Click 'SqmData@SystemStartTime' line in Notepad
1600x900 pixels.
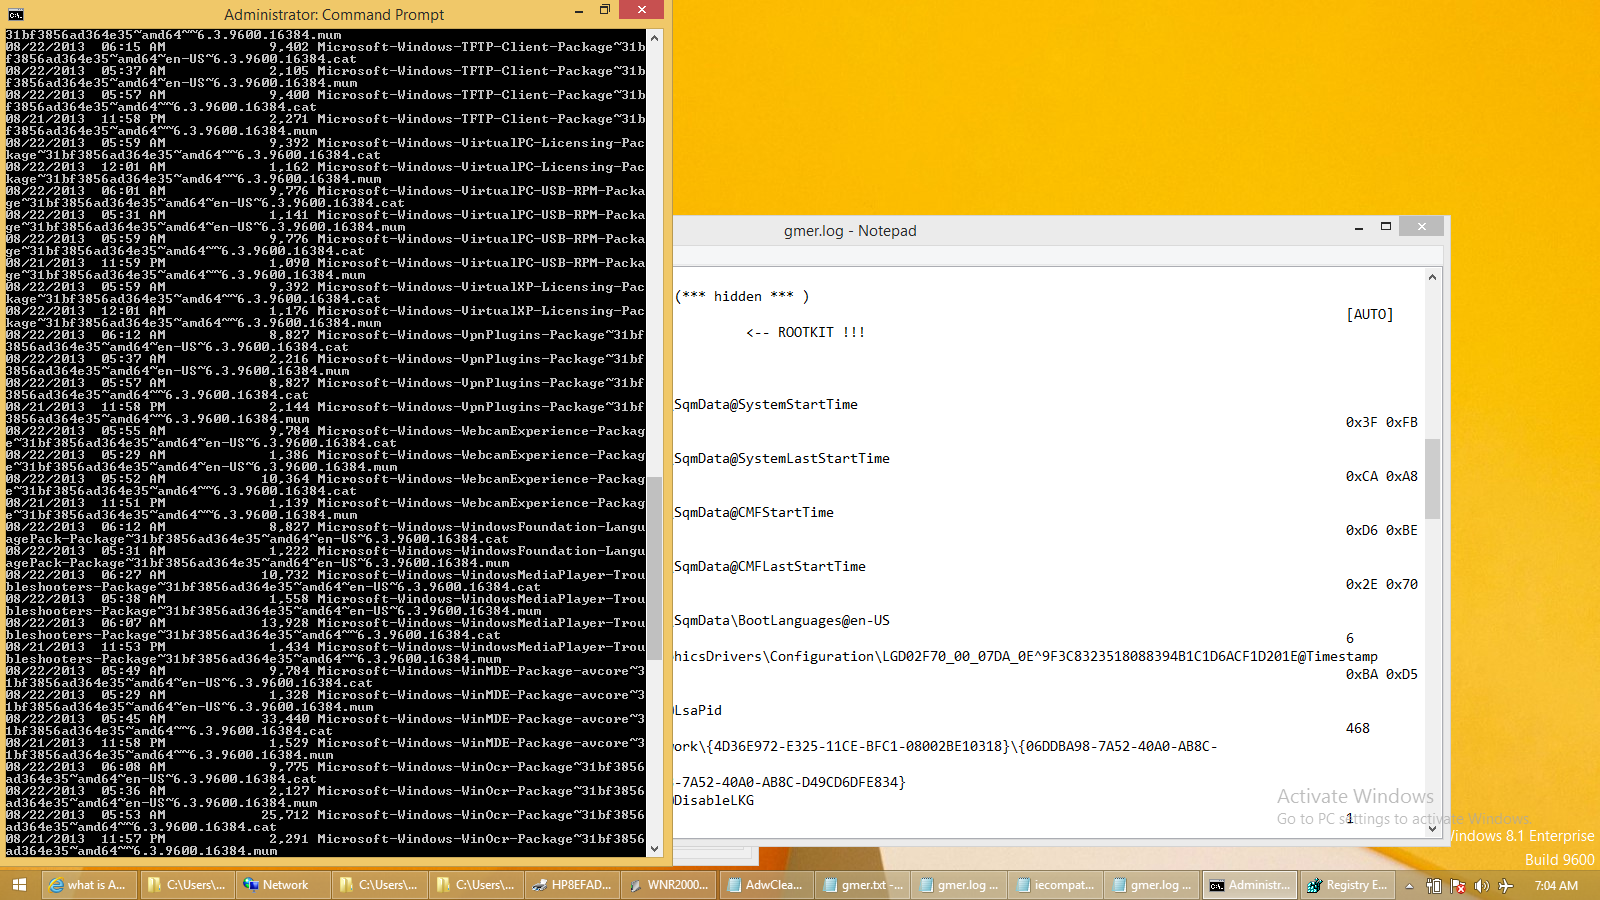click(x=766, y=404)
